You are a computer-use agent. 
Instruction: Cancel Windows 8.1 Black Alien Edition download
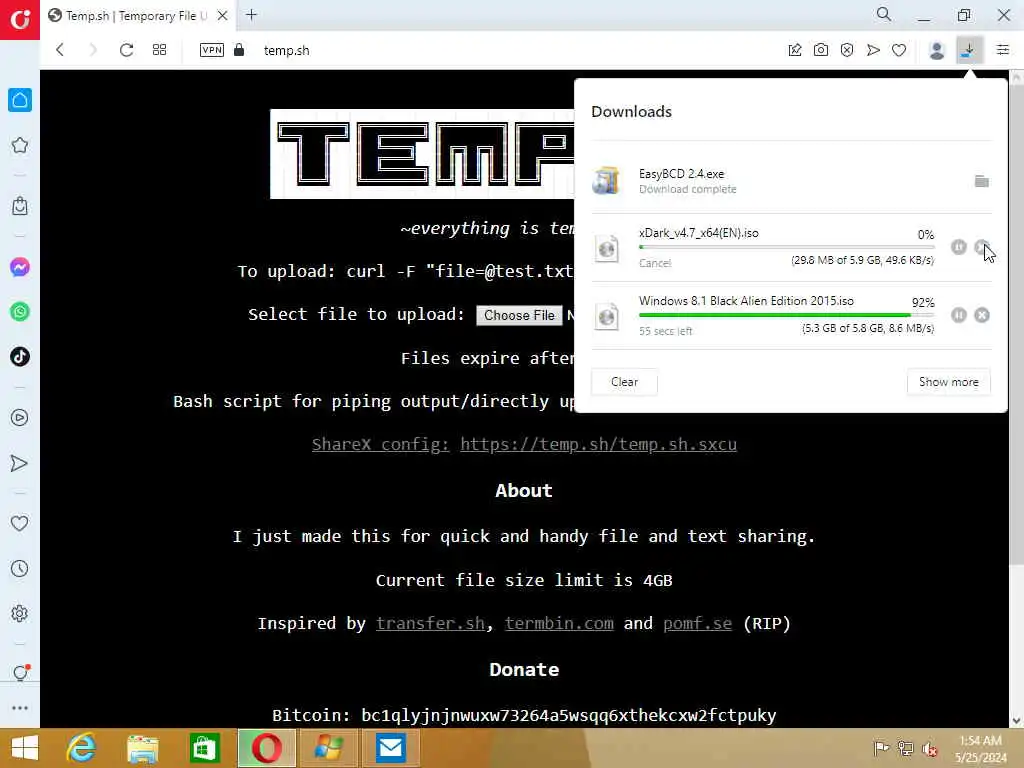coord(982,315)
